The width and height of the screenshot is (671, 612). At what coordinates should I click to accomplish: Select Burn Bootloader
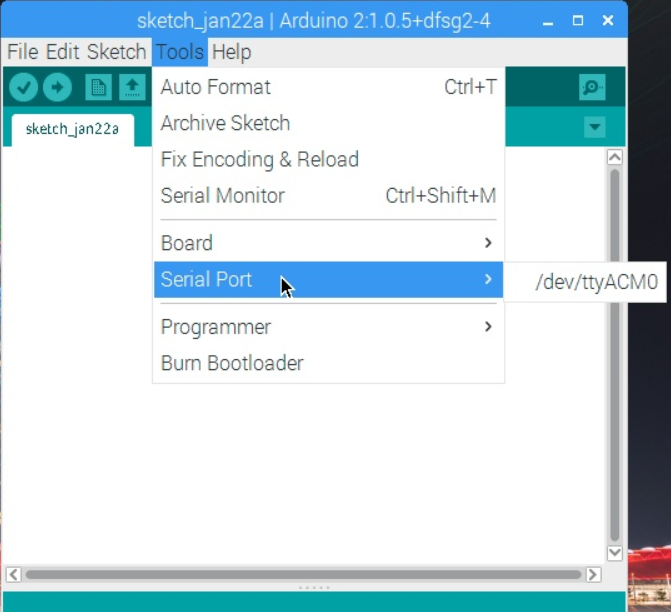329,363
